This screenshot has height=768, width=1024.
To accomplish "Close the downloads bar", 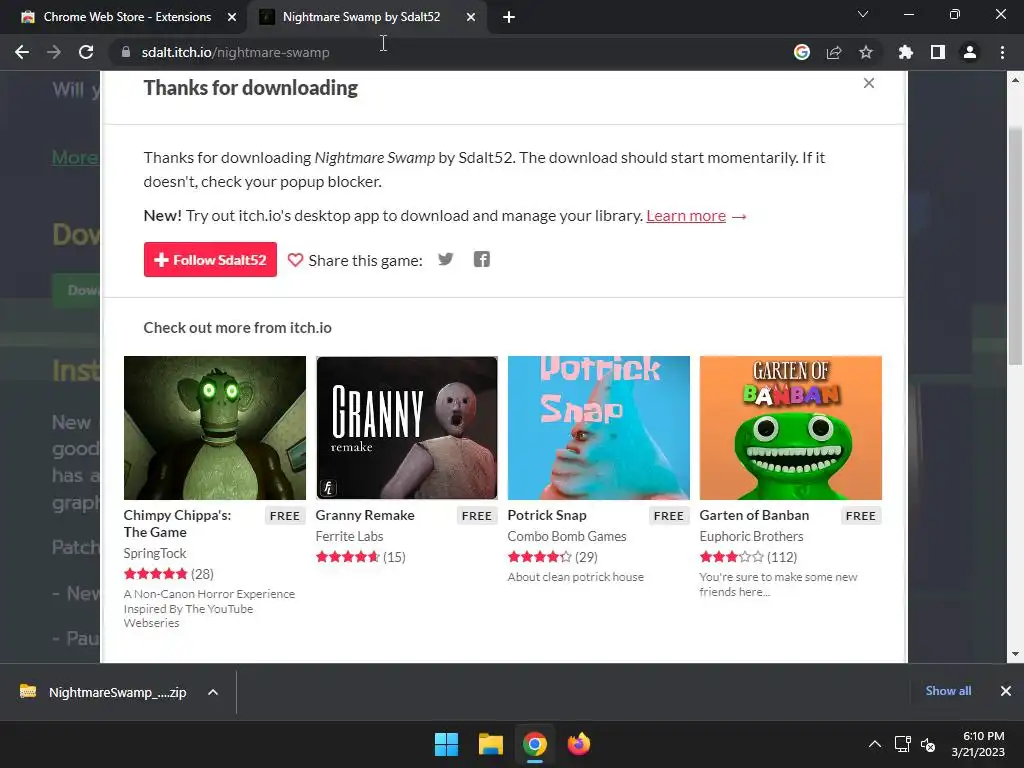I will click(1006, 691).
